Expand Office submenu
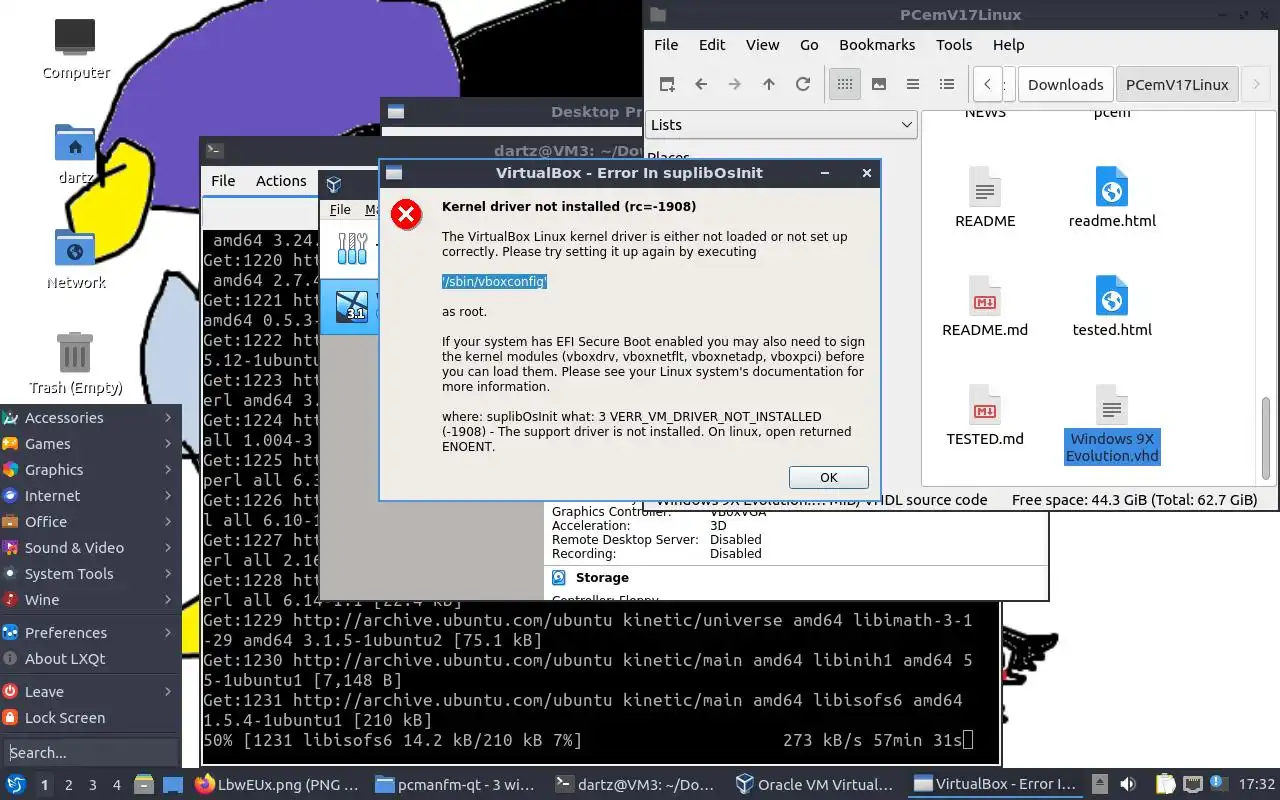 [x=90, y=522]
